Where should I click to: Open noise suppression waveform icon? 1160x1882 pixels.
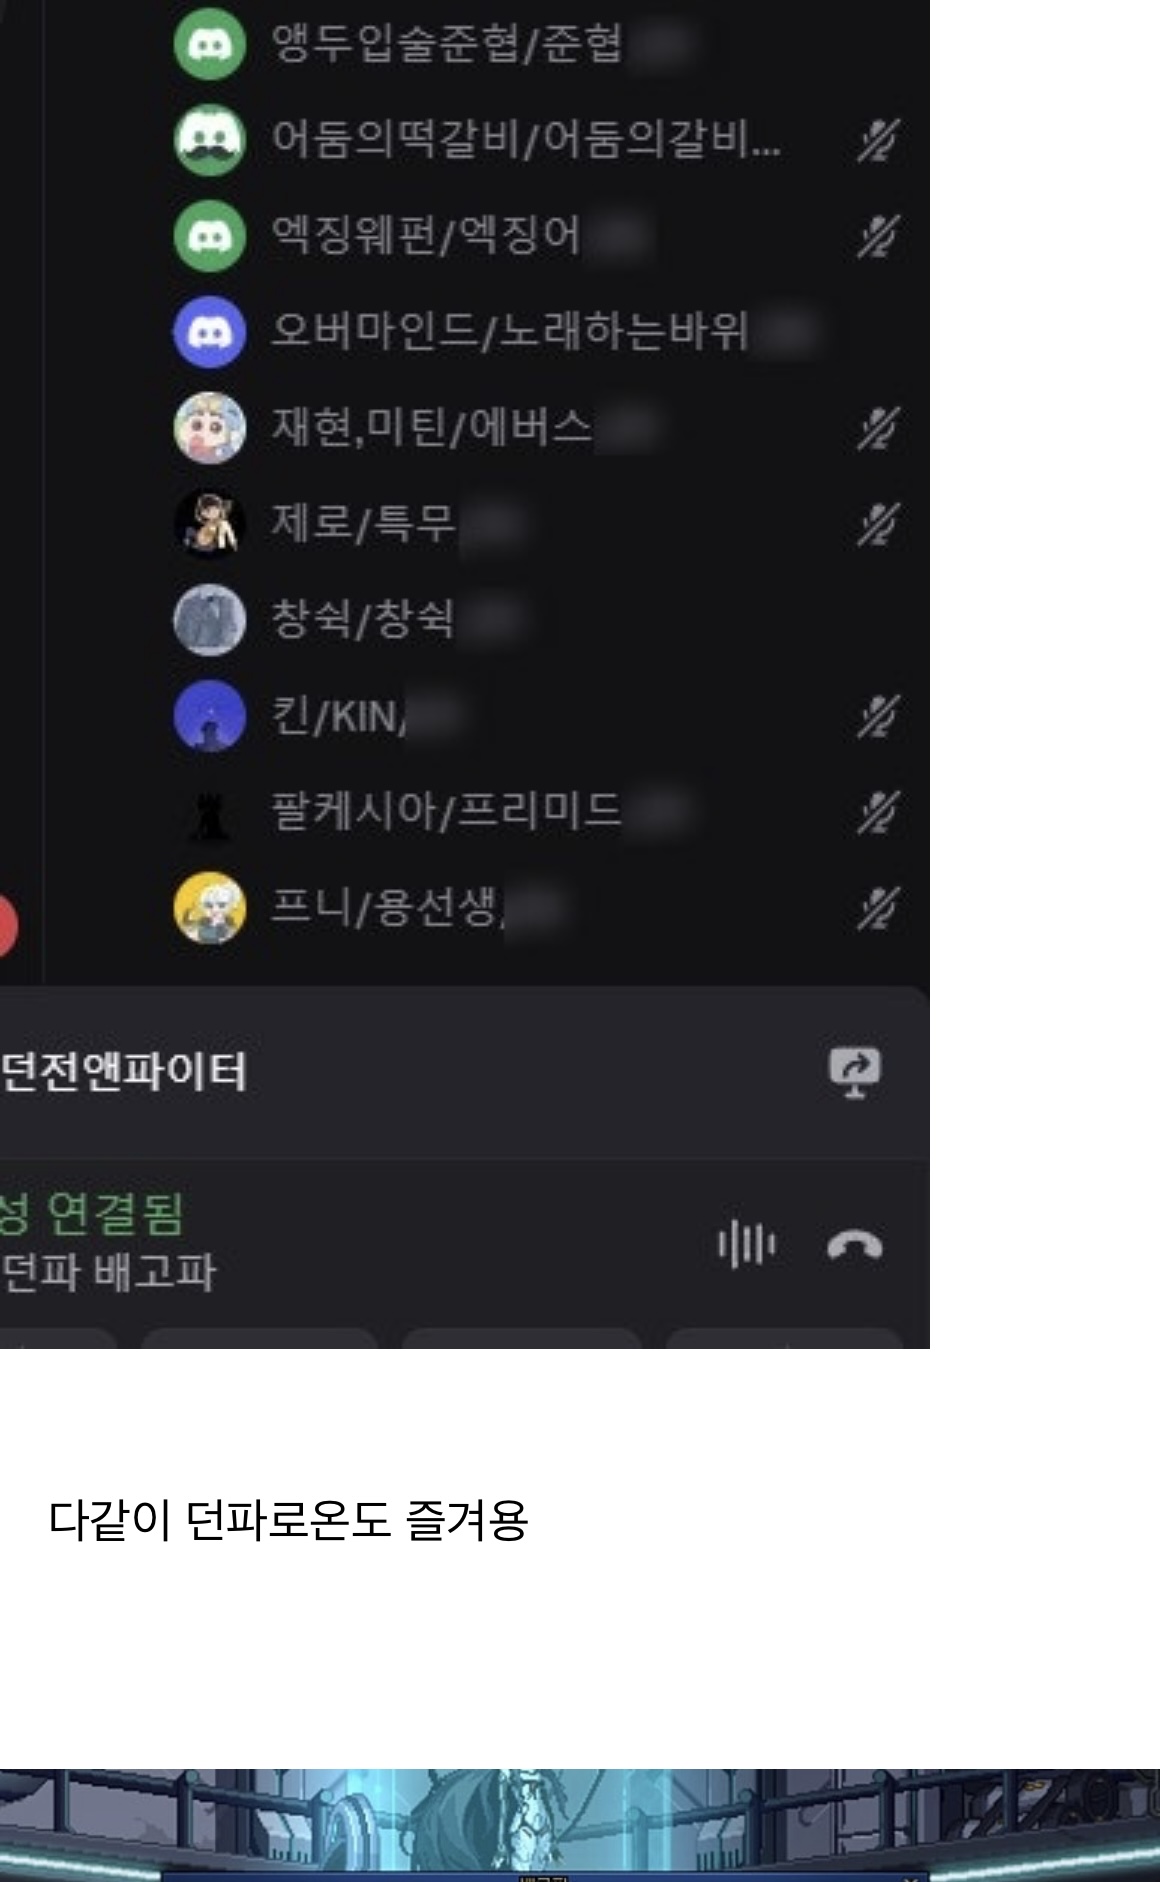[746, 1245]
